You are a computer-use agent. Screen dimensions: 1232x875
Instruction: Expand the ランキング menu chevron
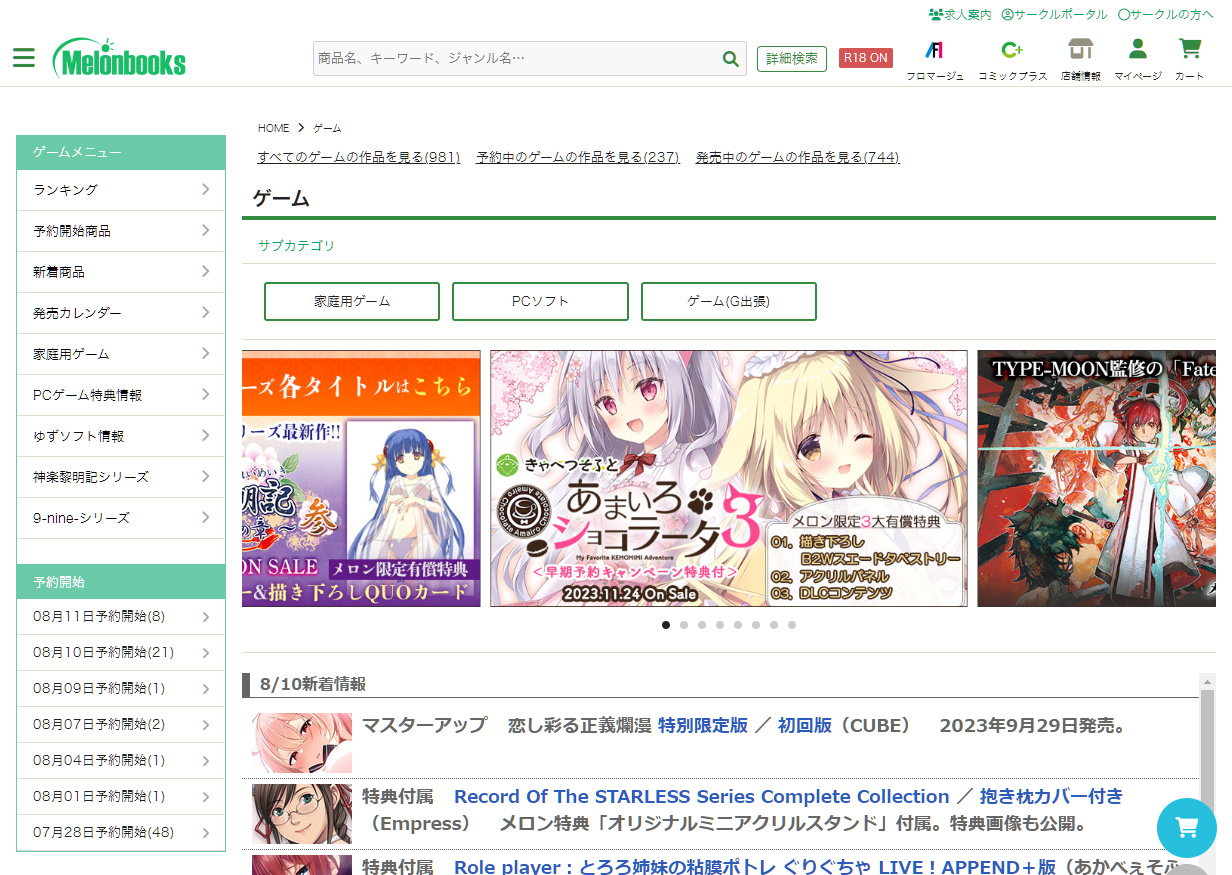point(205,189)
